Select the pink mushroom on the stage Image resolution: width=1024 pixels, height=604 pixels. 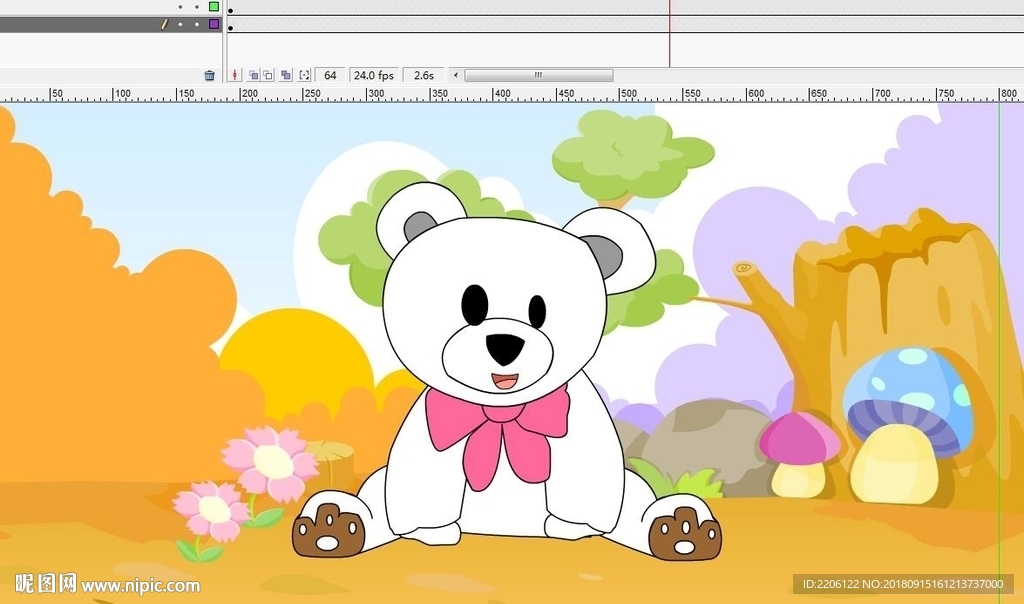point(799,453)
